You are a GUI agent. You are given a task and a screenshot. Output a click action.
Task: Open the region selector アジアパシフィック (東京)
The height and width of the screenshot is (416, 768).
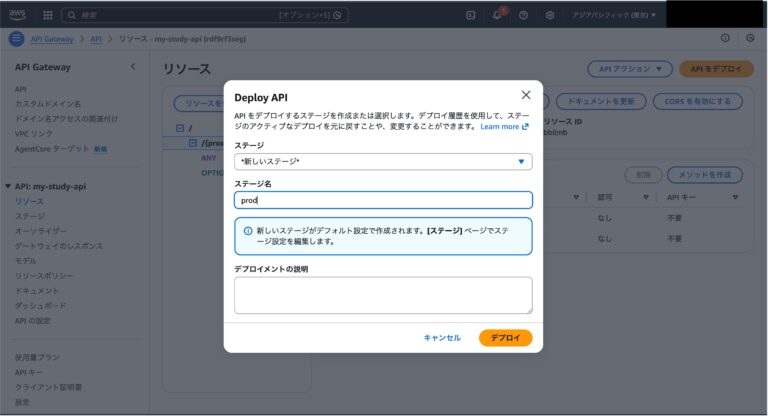(614, 15)
